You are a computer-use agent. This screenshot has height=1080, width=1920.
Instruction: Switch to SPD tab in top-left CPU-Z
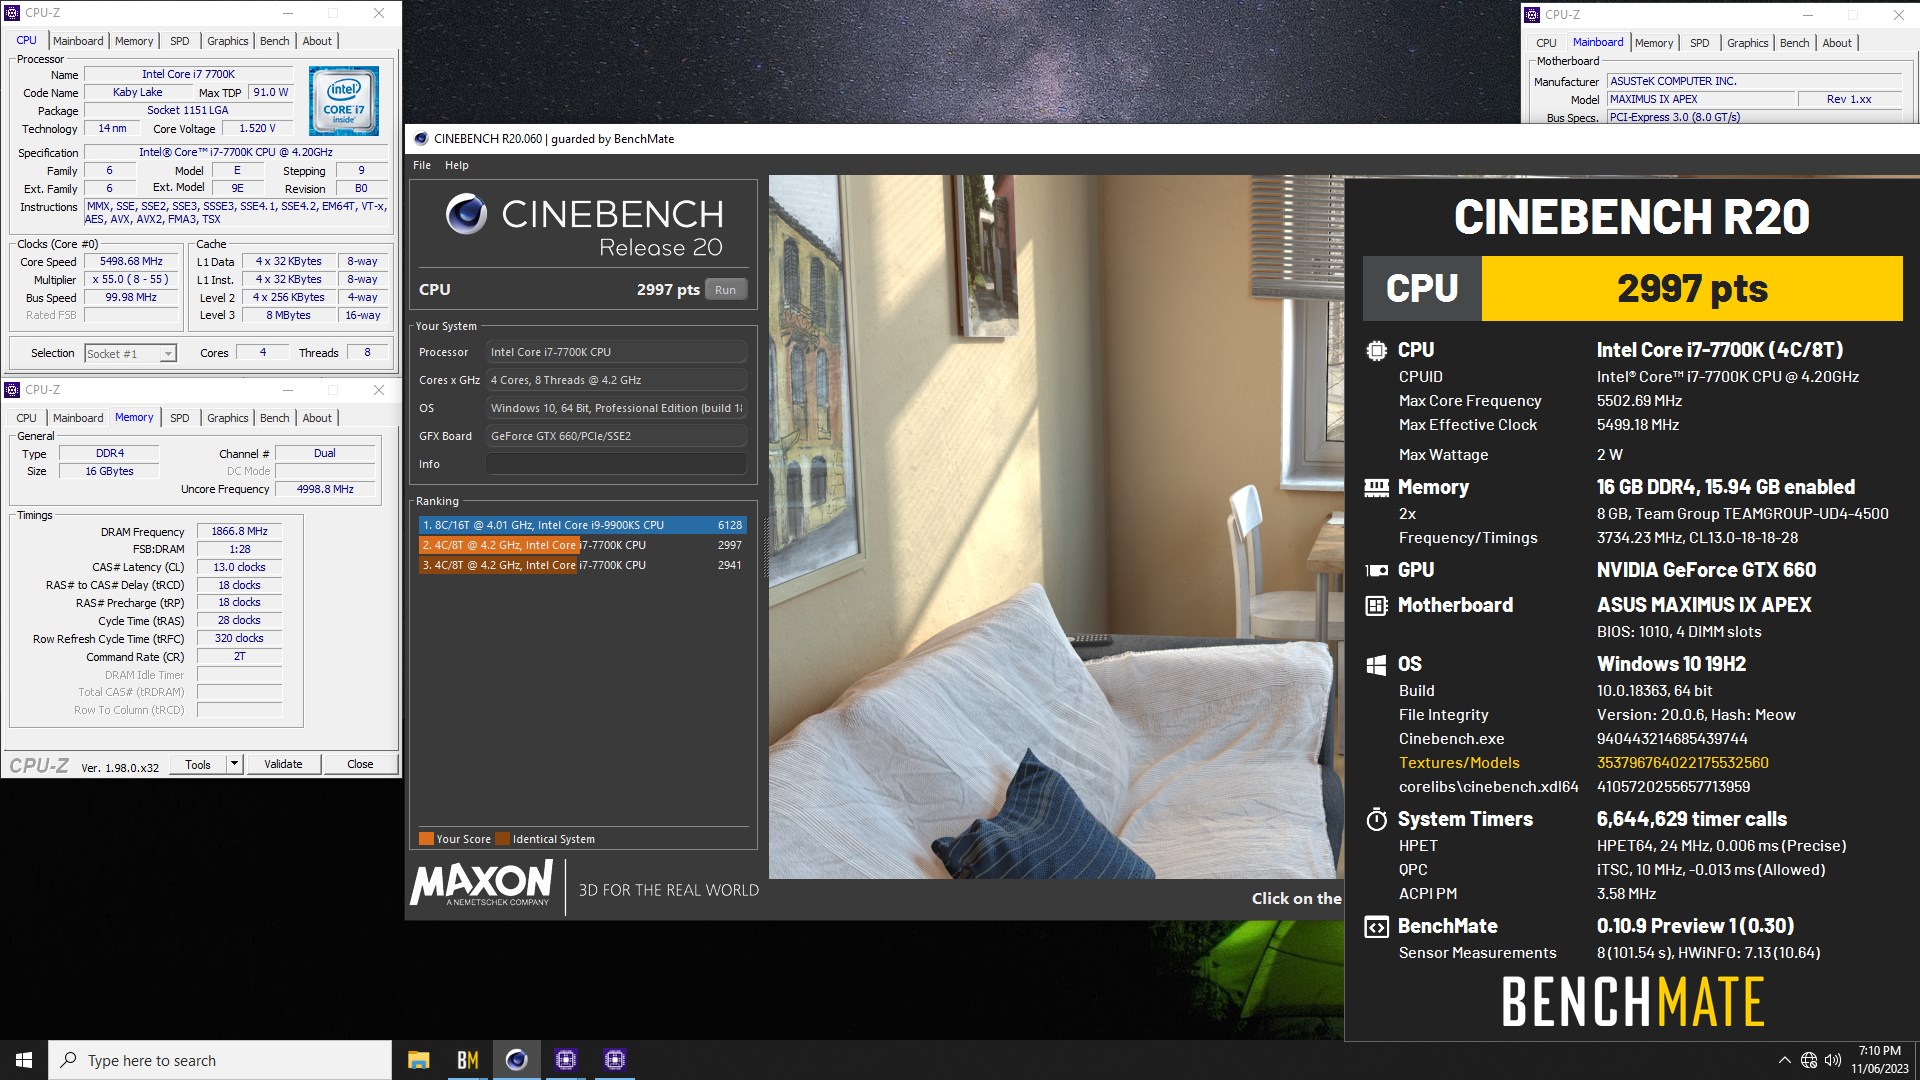[x=179, y=41]
